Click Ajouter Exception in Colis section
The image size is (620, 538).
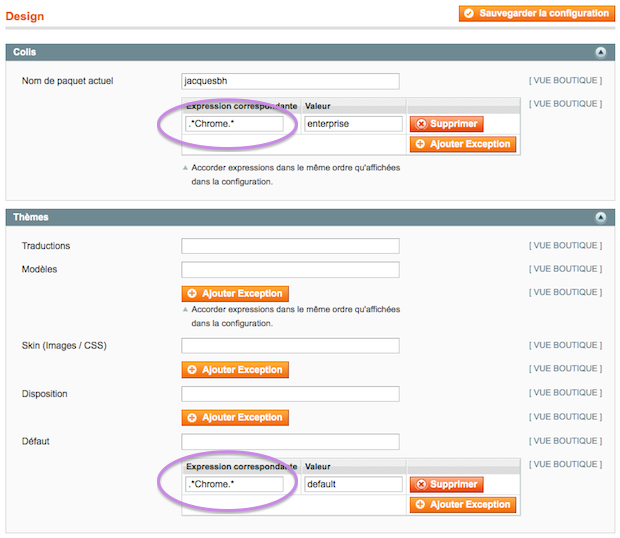tap(462, 144)
